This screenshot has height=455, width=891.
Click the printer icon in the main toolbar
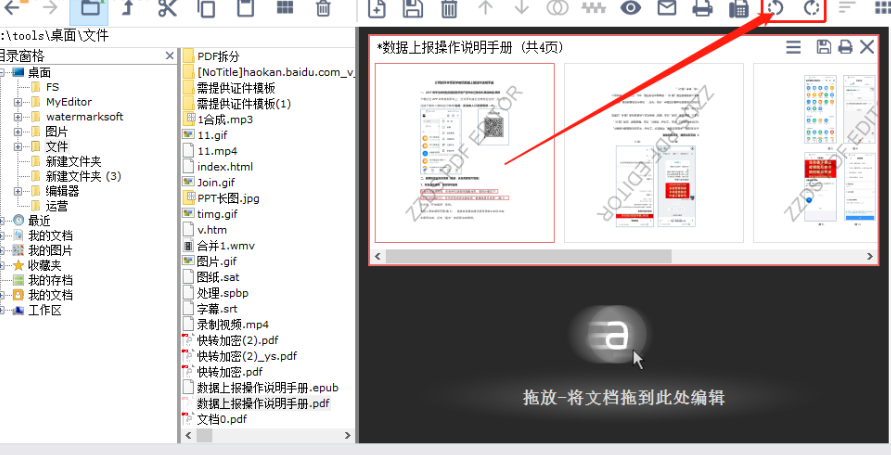[703, 8]
